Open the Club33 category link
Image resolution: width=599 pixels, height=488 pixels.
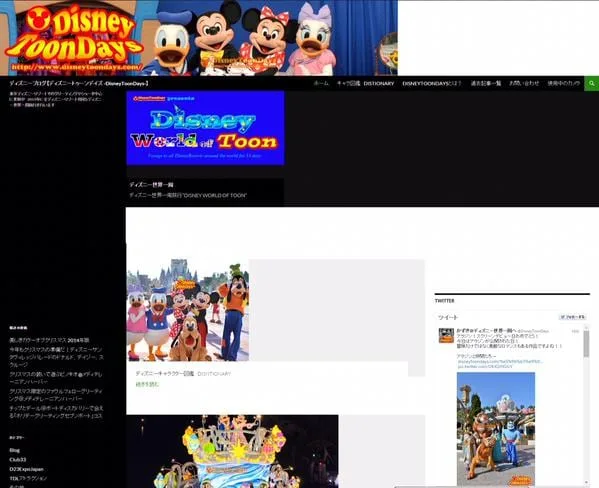[x=18, y=460]
